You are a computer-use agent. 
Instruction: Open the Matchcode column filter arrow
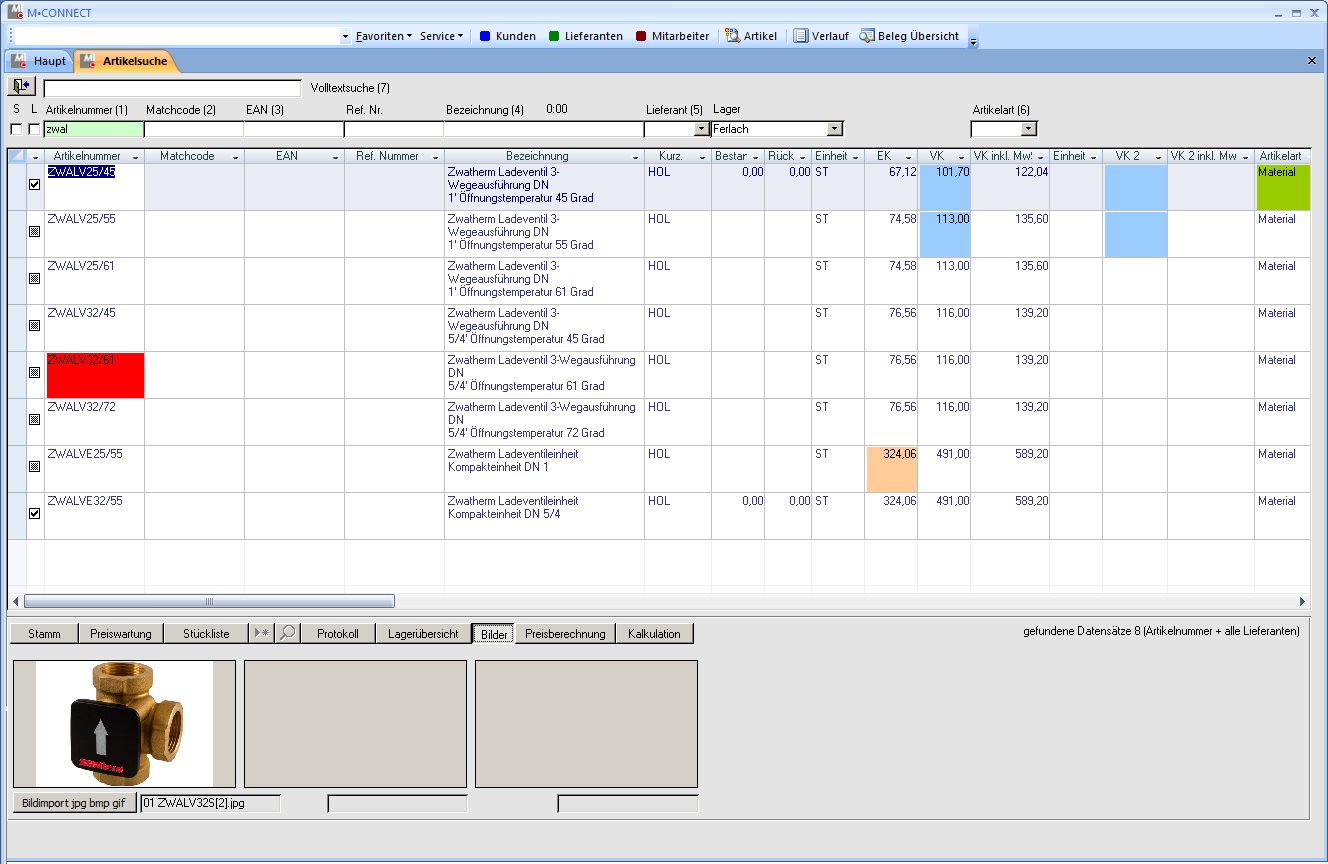[236, 157]
